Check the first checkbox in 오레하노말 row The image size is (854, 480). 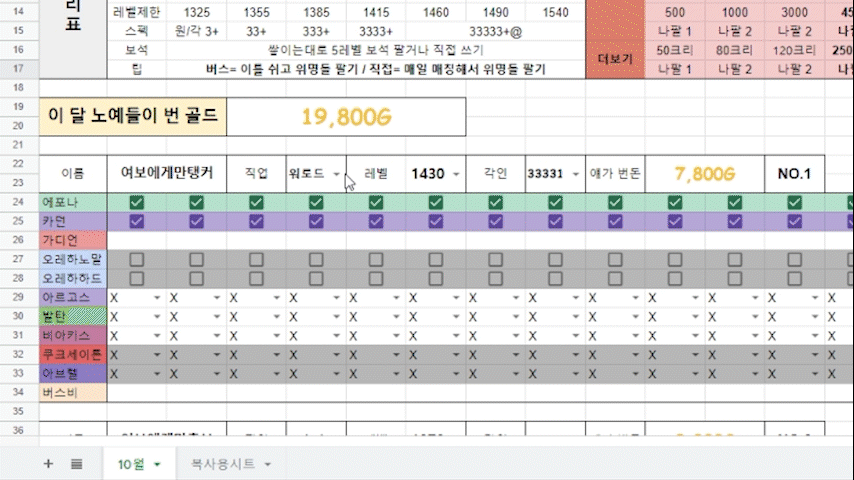click(x=137, y=260)
